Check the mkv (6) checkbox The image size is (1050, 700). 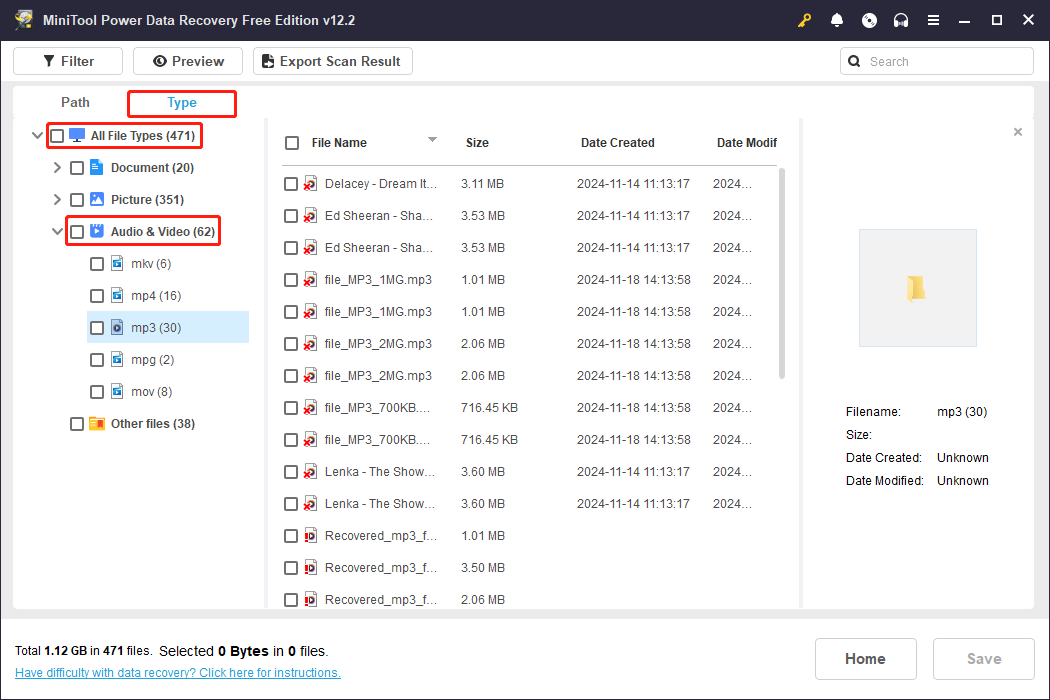(x=97, y=264)
